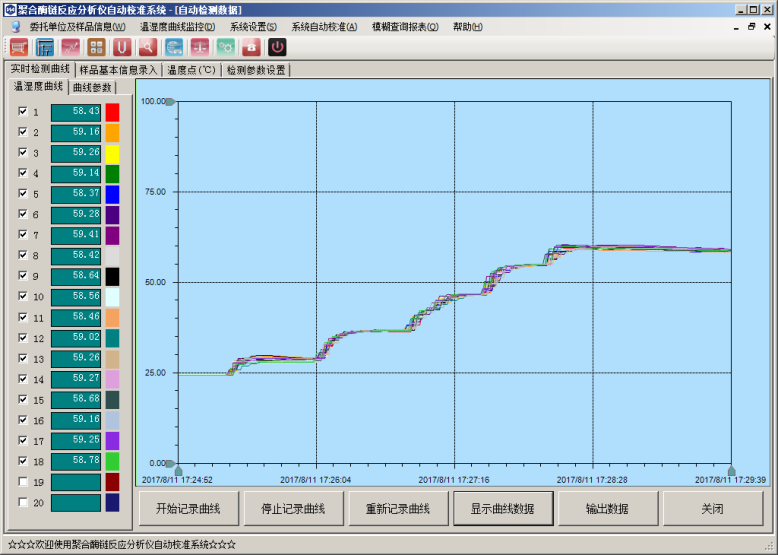Click the red lock toolbar icon
The width and height of the screenshot is (778, 555).
[252, 46]
